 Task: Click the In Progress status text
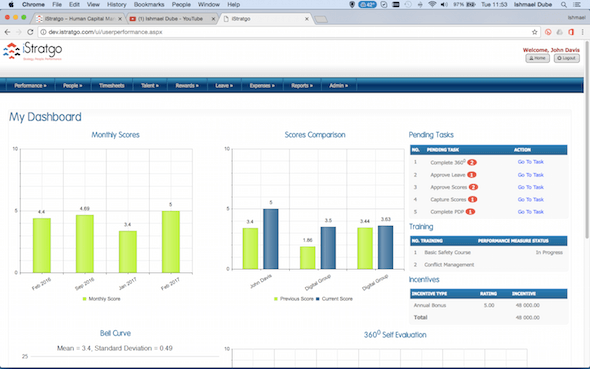[x=549, y=252]
